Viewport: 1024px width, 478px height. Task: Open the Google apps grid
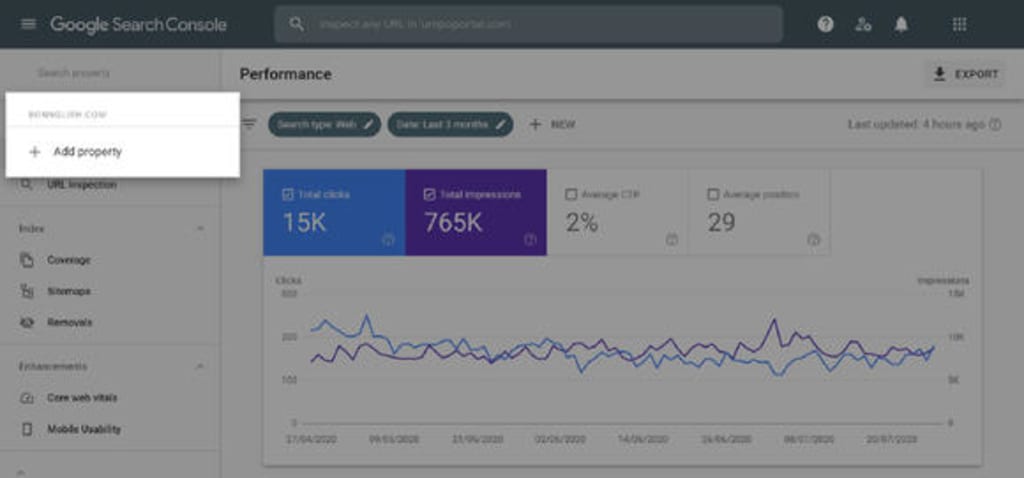click(x=959, y=24)
